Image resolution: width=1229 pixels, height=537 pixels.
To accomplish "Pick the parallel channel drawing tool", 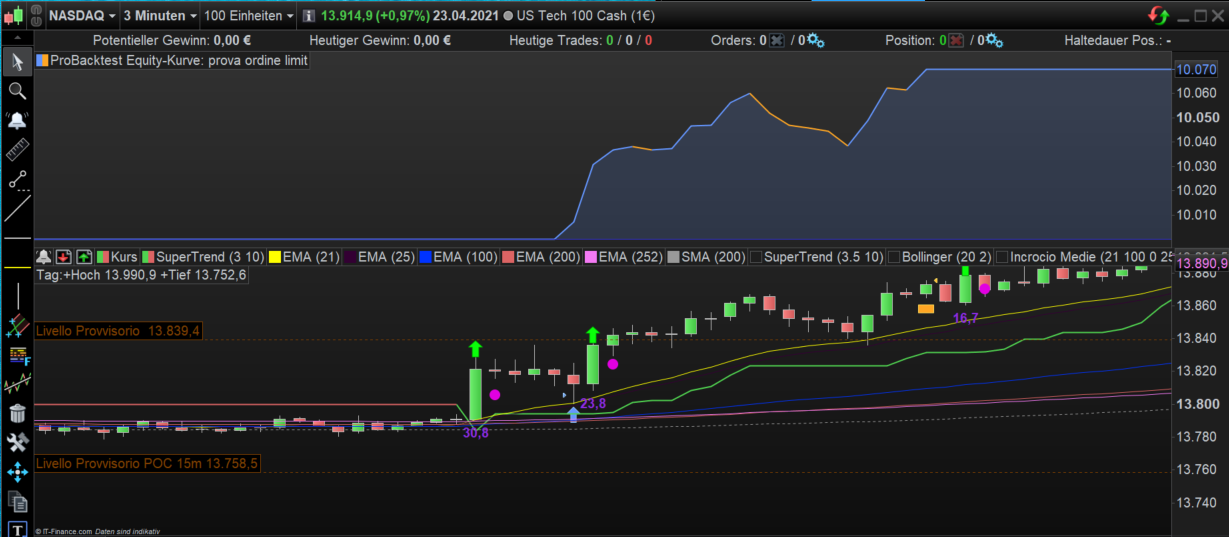I will pos(17,325).
